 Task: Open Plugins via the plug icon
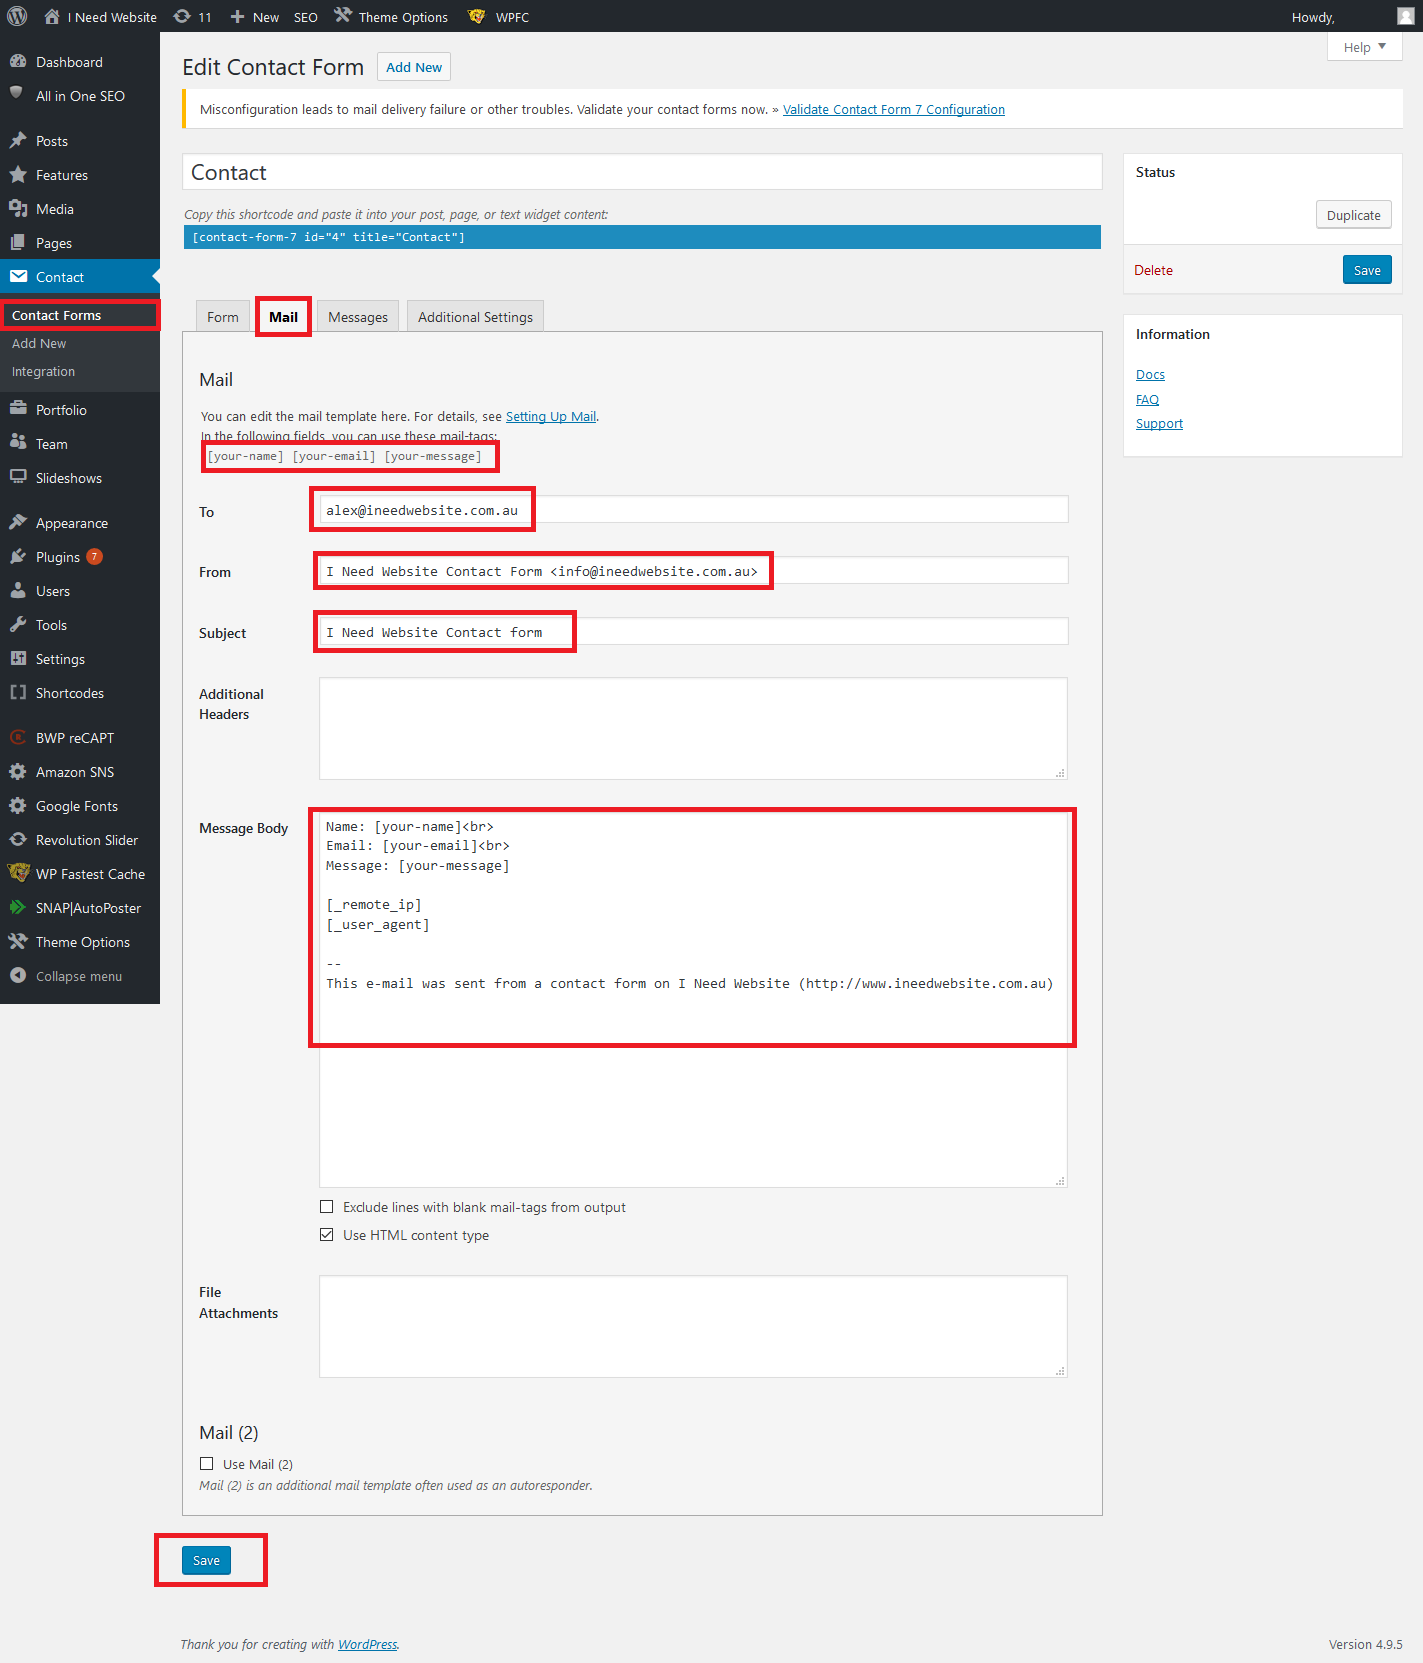pyautogui.click(x=18, y=557)
